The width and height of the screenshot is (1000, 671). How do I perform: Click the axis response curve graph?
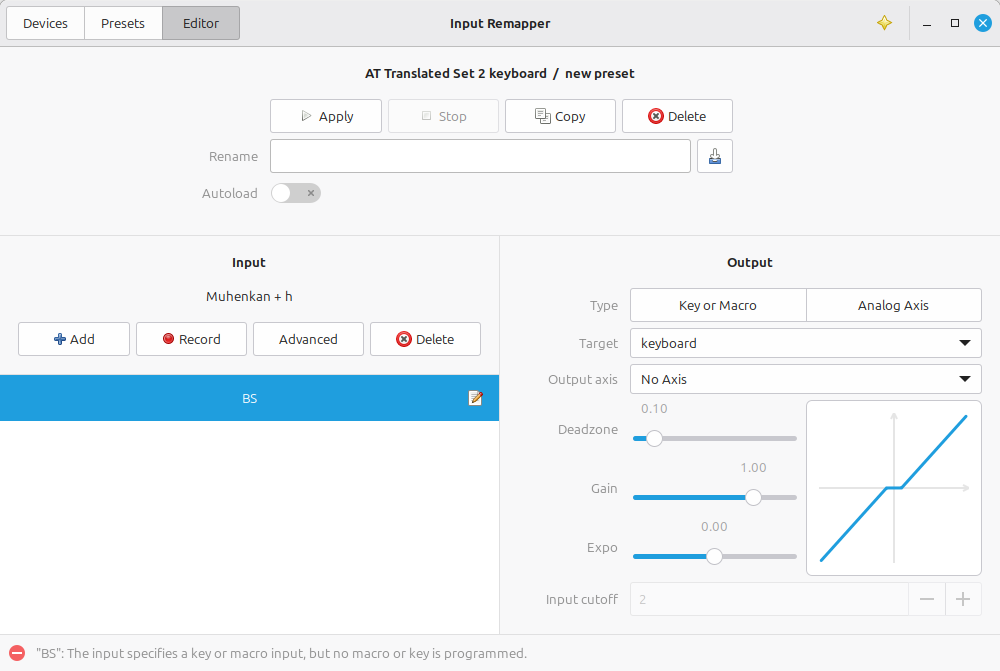pos(893,488)
